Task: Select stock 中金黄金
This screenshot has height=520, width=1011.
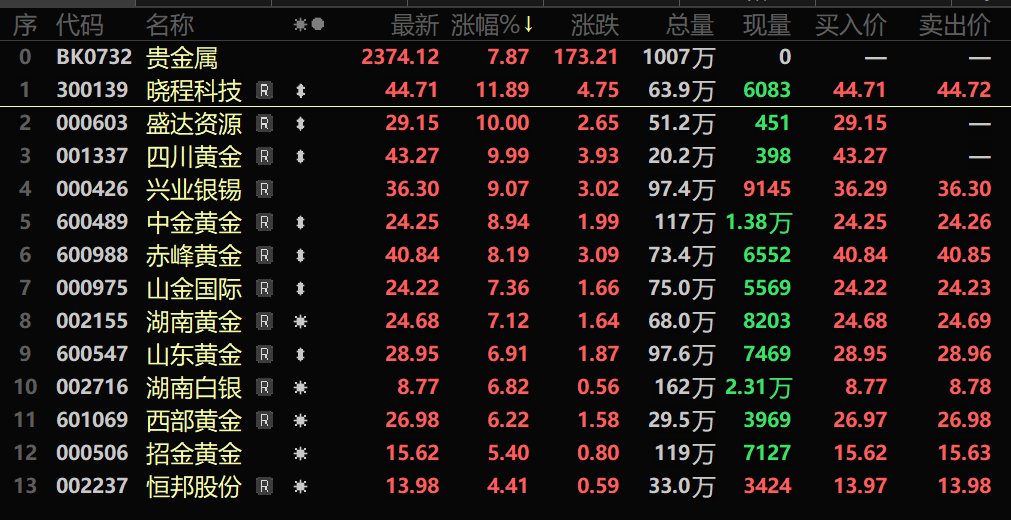Action: [194, 223]
